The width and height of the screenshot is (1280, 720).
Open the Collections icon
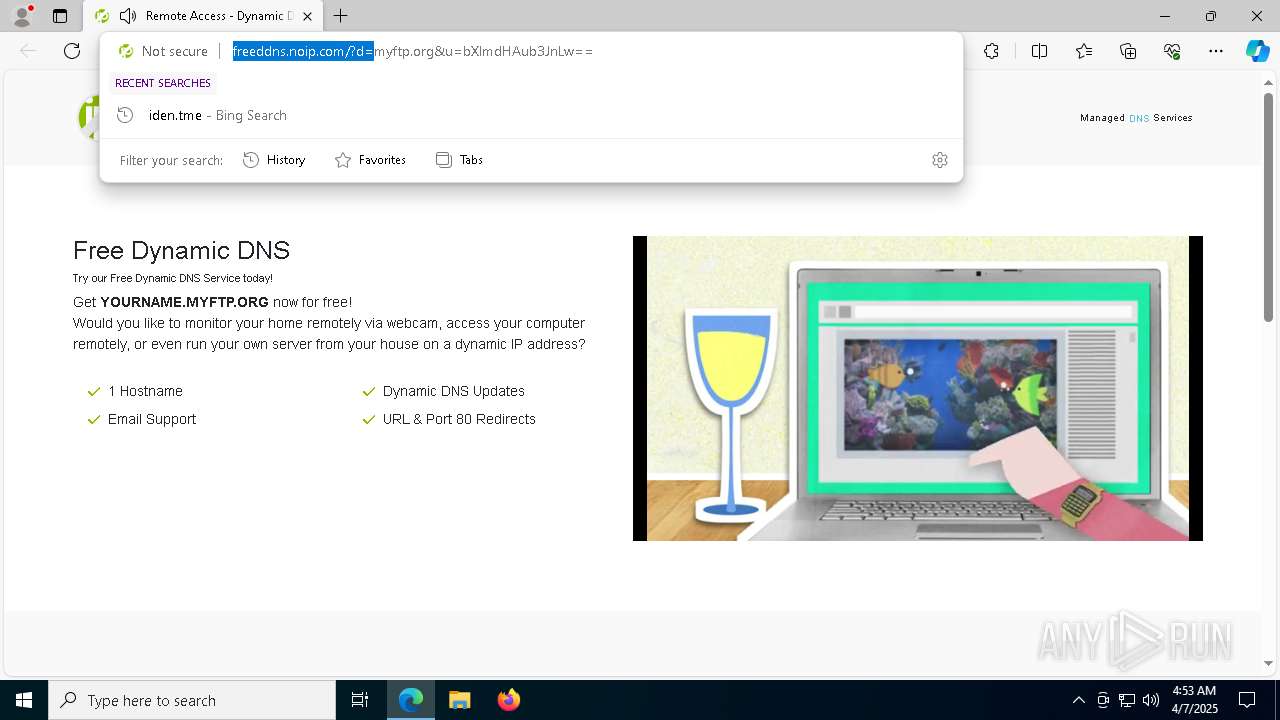coord(1128,51)
